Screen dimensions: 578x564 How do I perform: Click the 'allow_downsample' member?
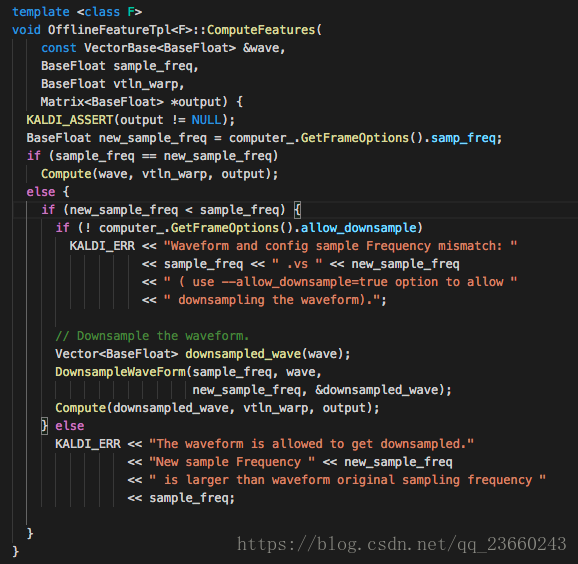tap(358, 228)
